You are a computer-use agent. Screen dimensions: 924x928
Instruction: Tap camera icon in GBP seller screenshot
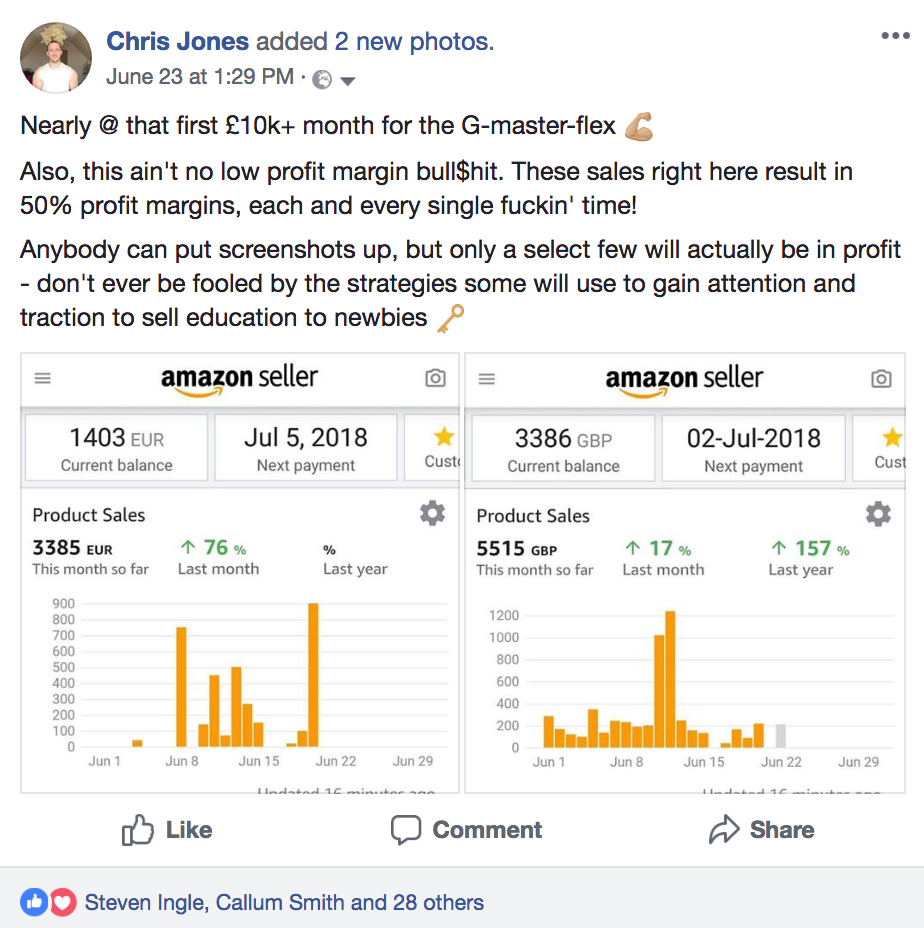pos(881,379)
